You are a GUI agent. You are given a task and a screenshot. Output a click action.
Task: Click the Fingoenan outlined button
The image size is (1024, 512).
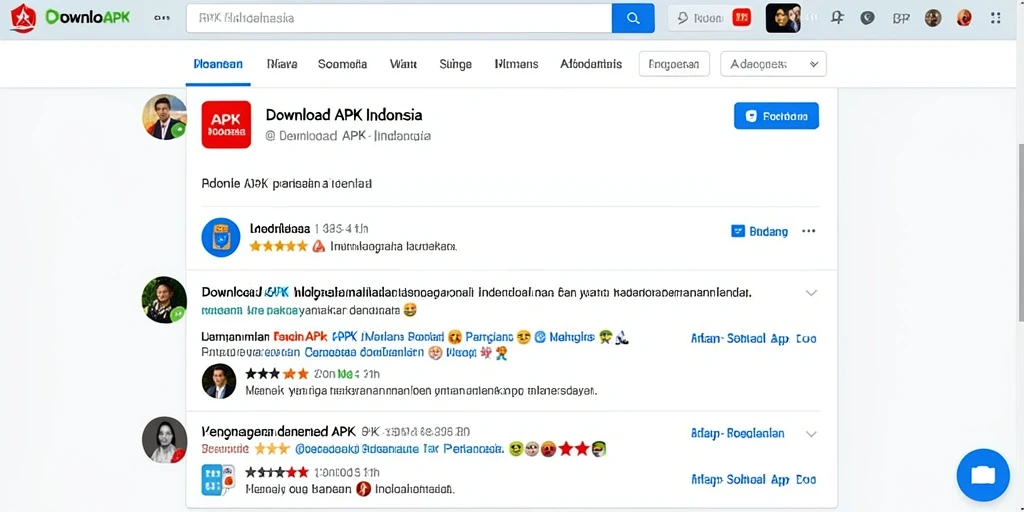[674, 64]
